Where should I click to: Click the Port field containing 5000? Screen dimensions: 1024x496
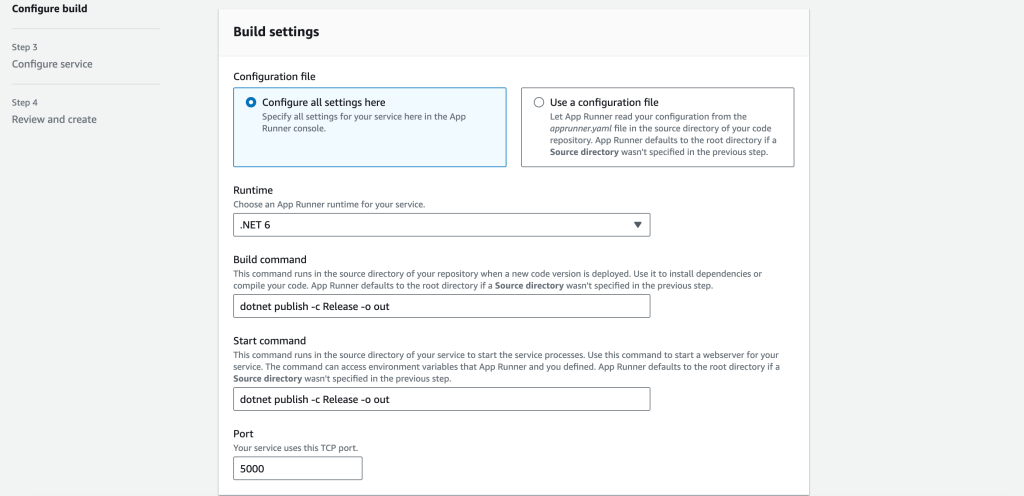coord(297,468)
